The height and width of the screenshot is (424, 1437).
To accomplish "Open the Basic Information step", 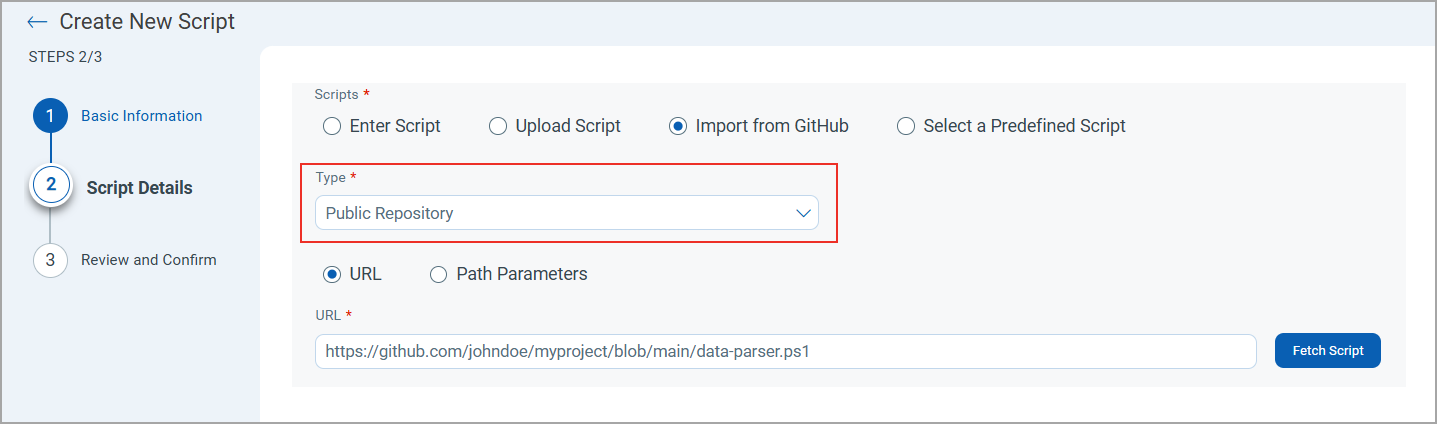I will coord(142,116).
